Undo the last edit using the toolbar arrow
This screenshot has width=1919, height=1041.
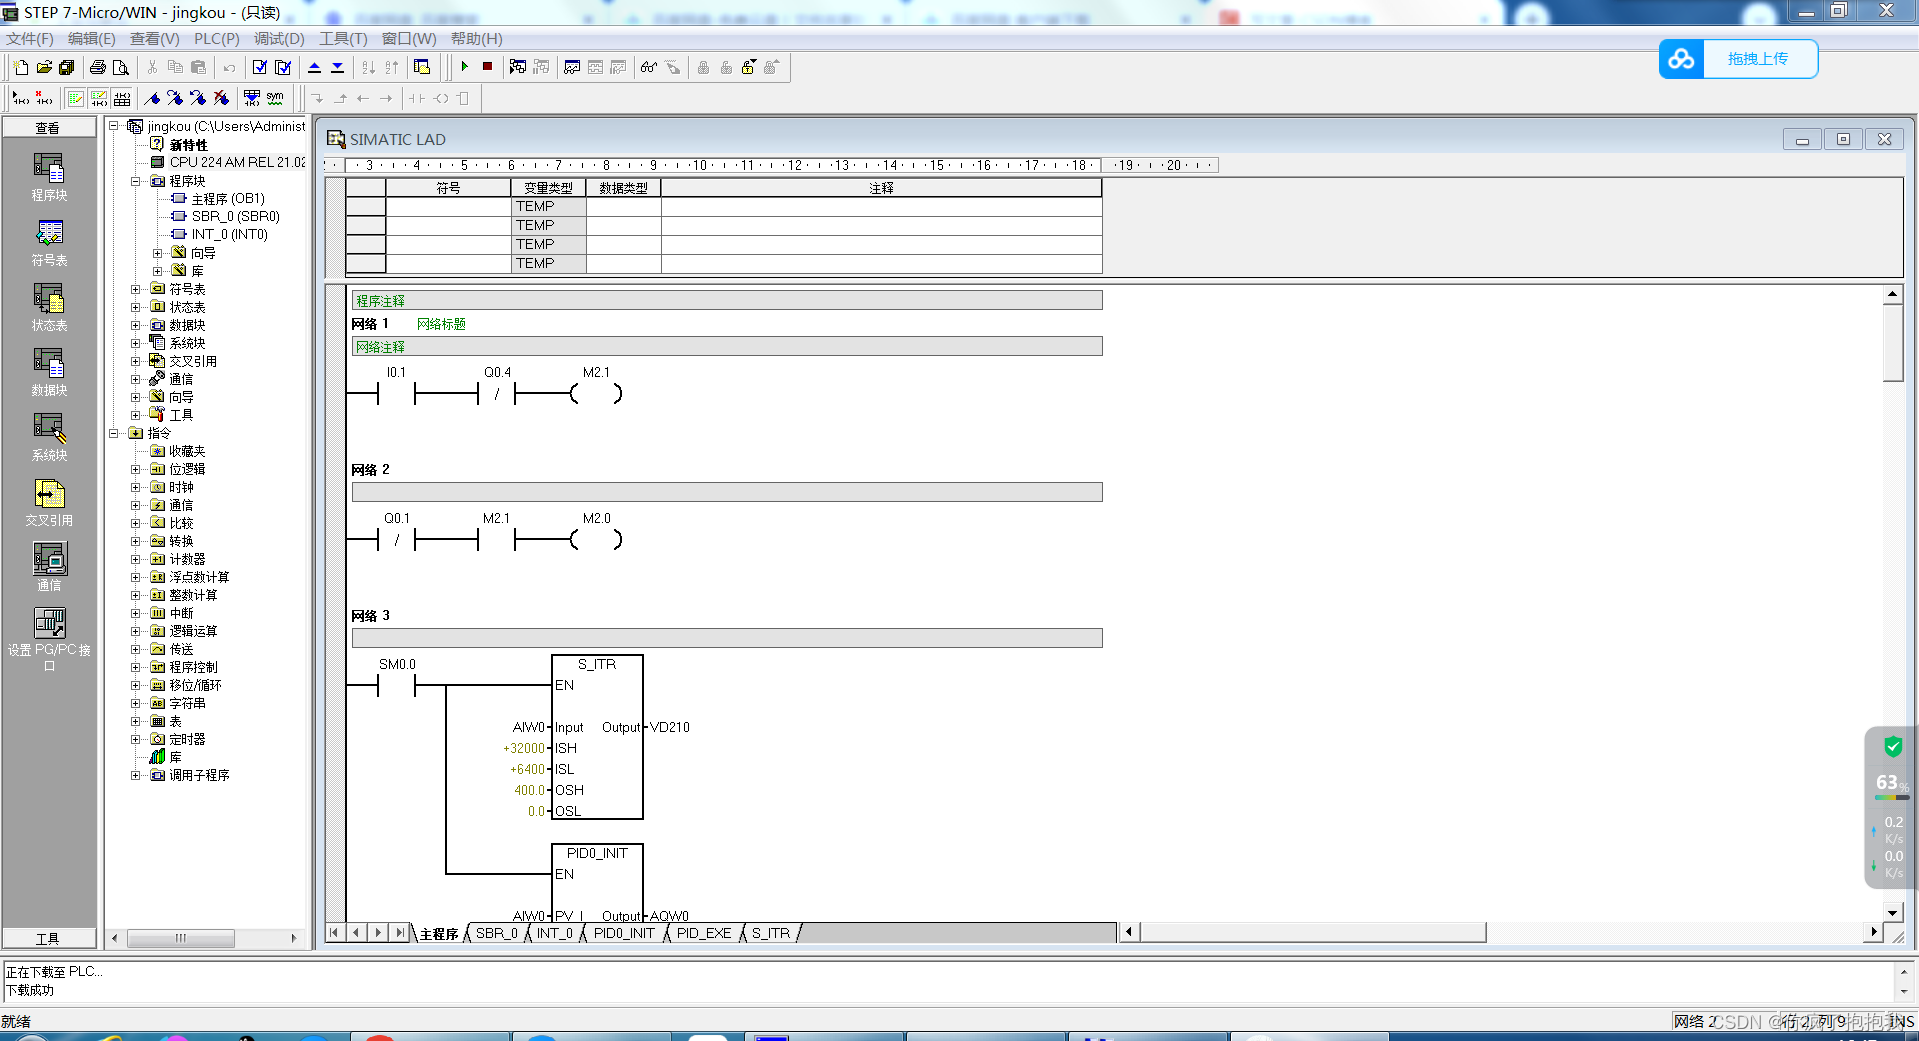229,67
